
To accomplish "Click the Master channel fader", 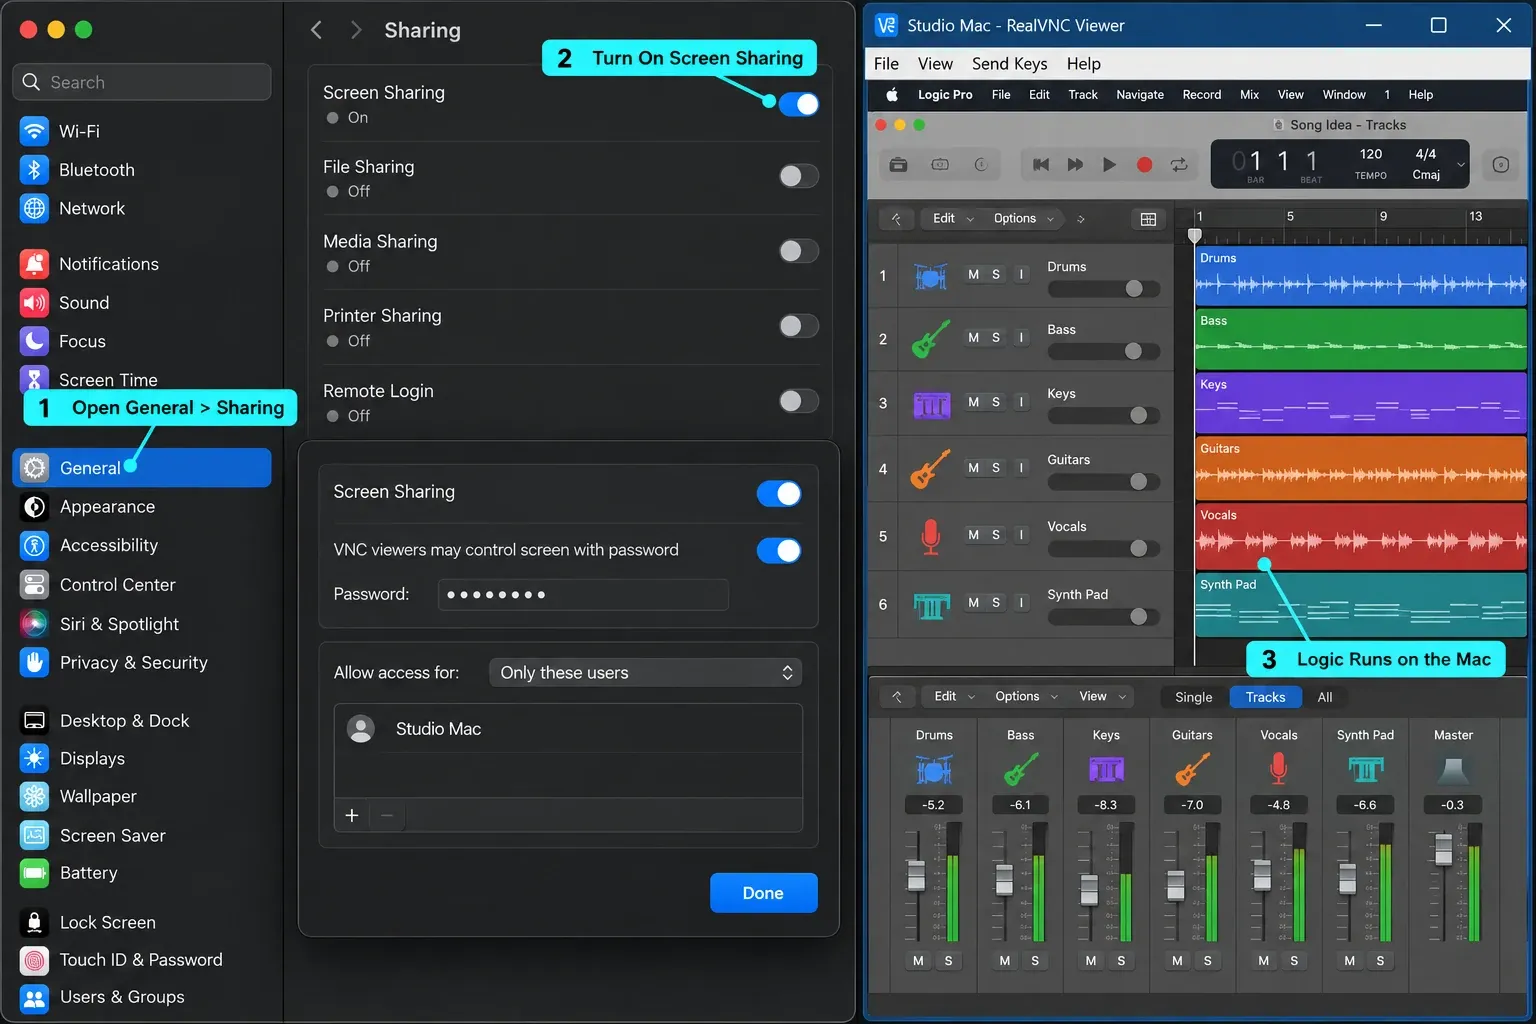I will [x=1443, y=851].
